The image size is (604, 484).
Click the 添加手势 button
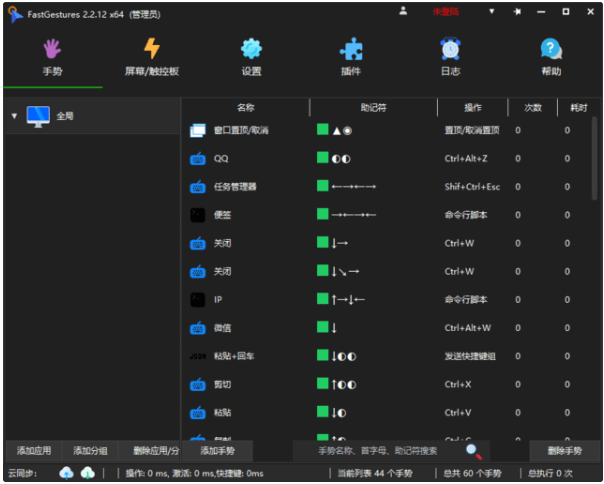click(x=217, y=451)
